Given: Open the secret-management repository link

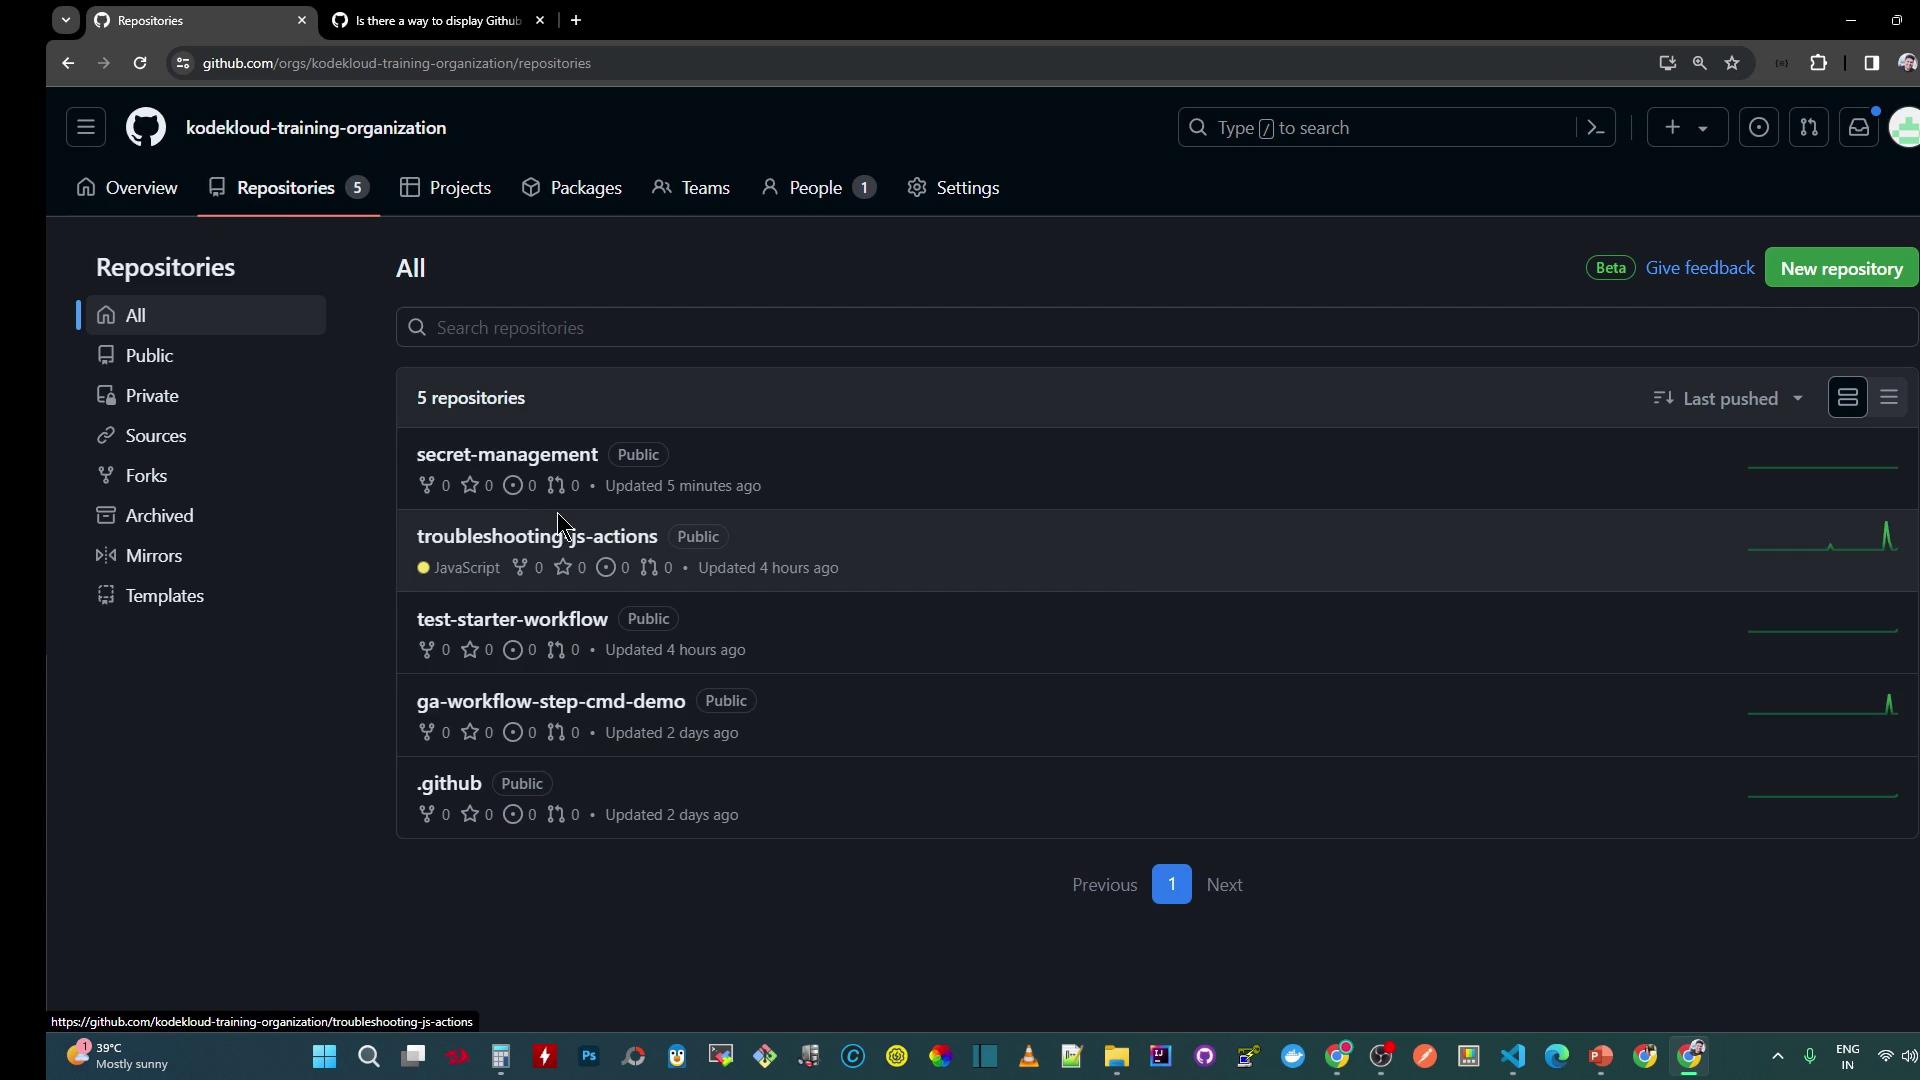Looking at the screenshot, I should tap(507, 454).
